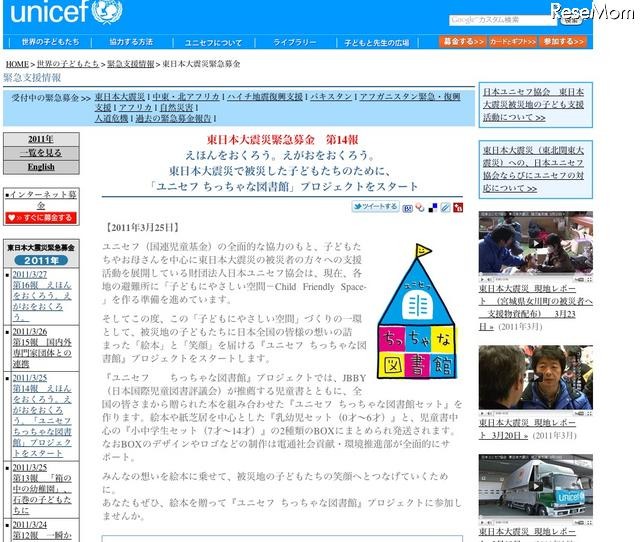The height and width of the screenshot is (542, 640).
Task: Click the red Yahoo bookmark icon
Action: 458,207
